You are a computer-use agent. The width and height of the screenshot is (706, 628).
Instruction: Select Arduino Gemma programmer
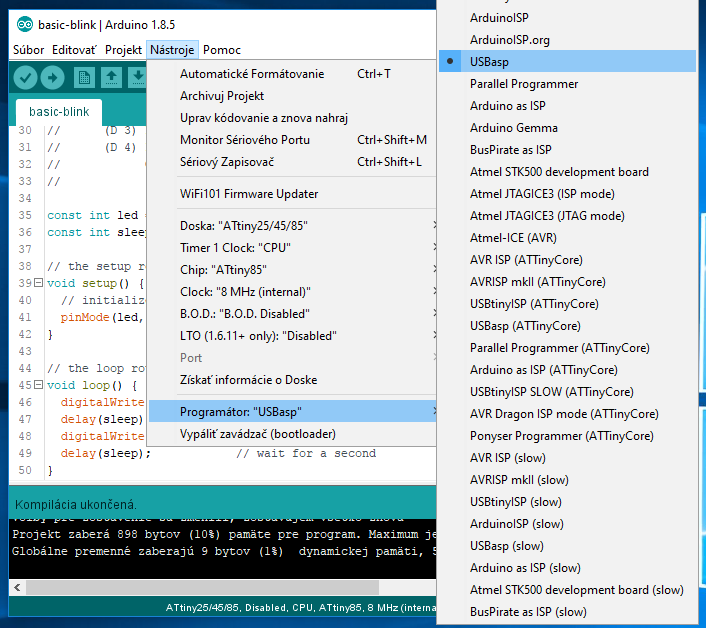pos(567,128)
